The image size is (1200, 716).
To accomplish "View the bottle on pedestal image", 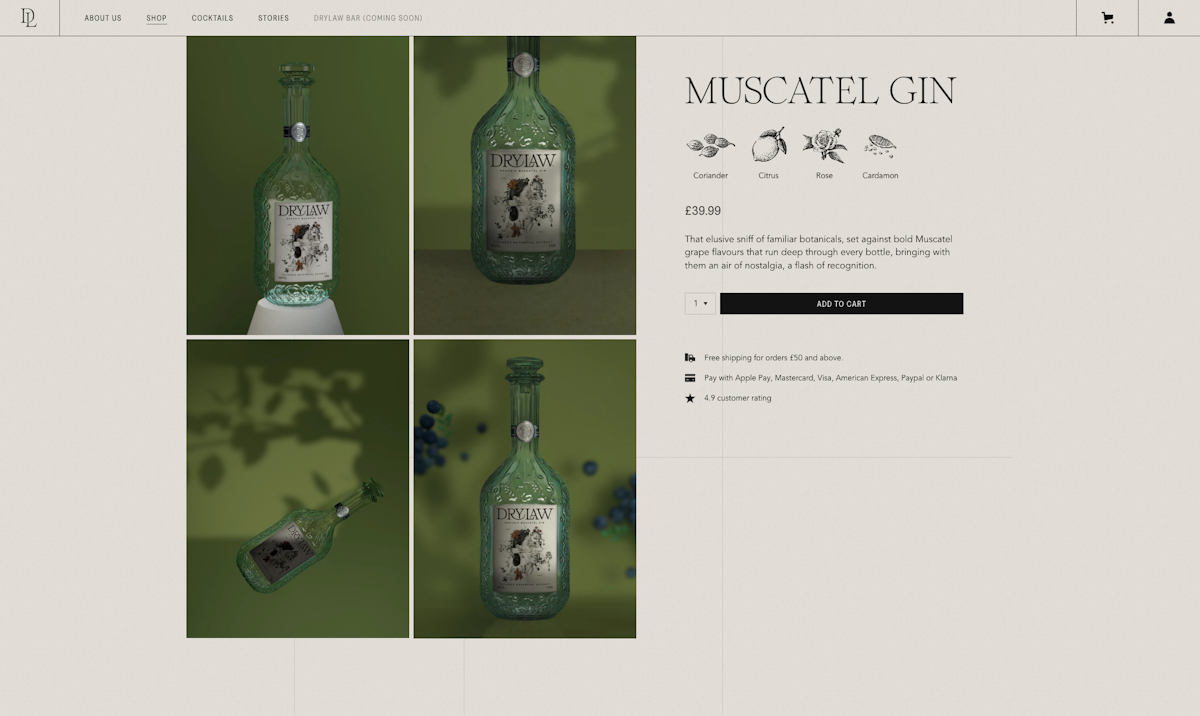I will [x=298, y=185].
